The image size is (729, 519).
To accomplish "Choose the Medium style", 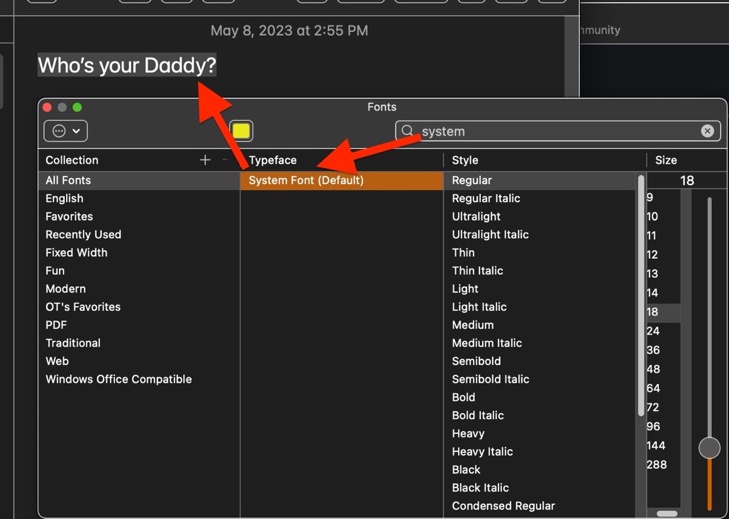I will (540, 326).
